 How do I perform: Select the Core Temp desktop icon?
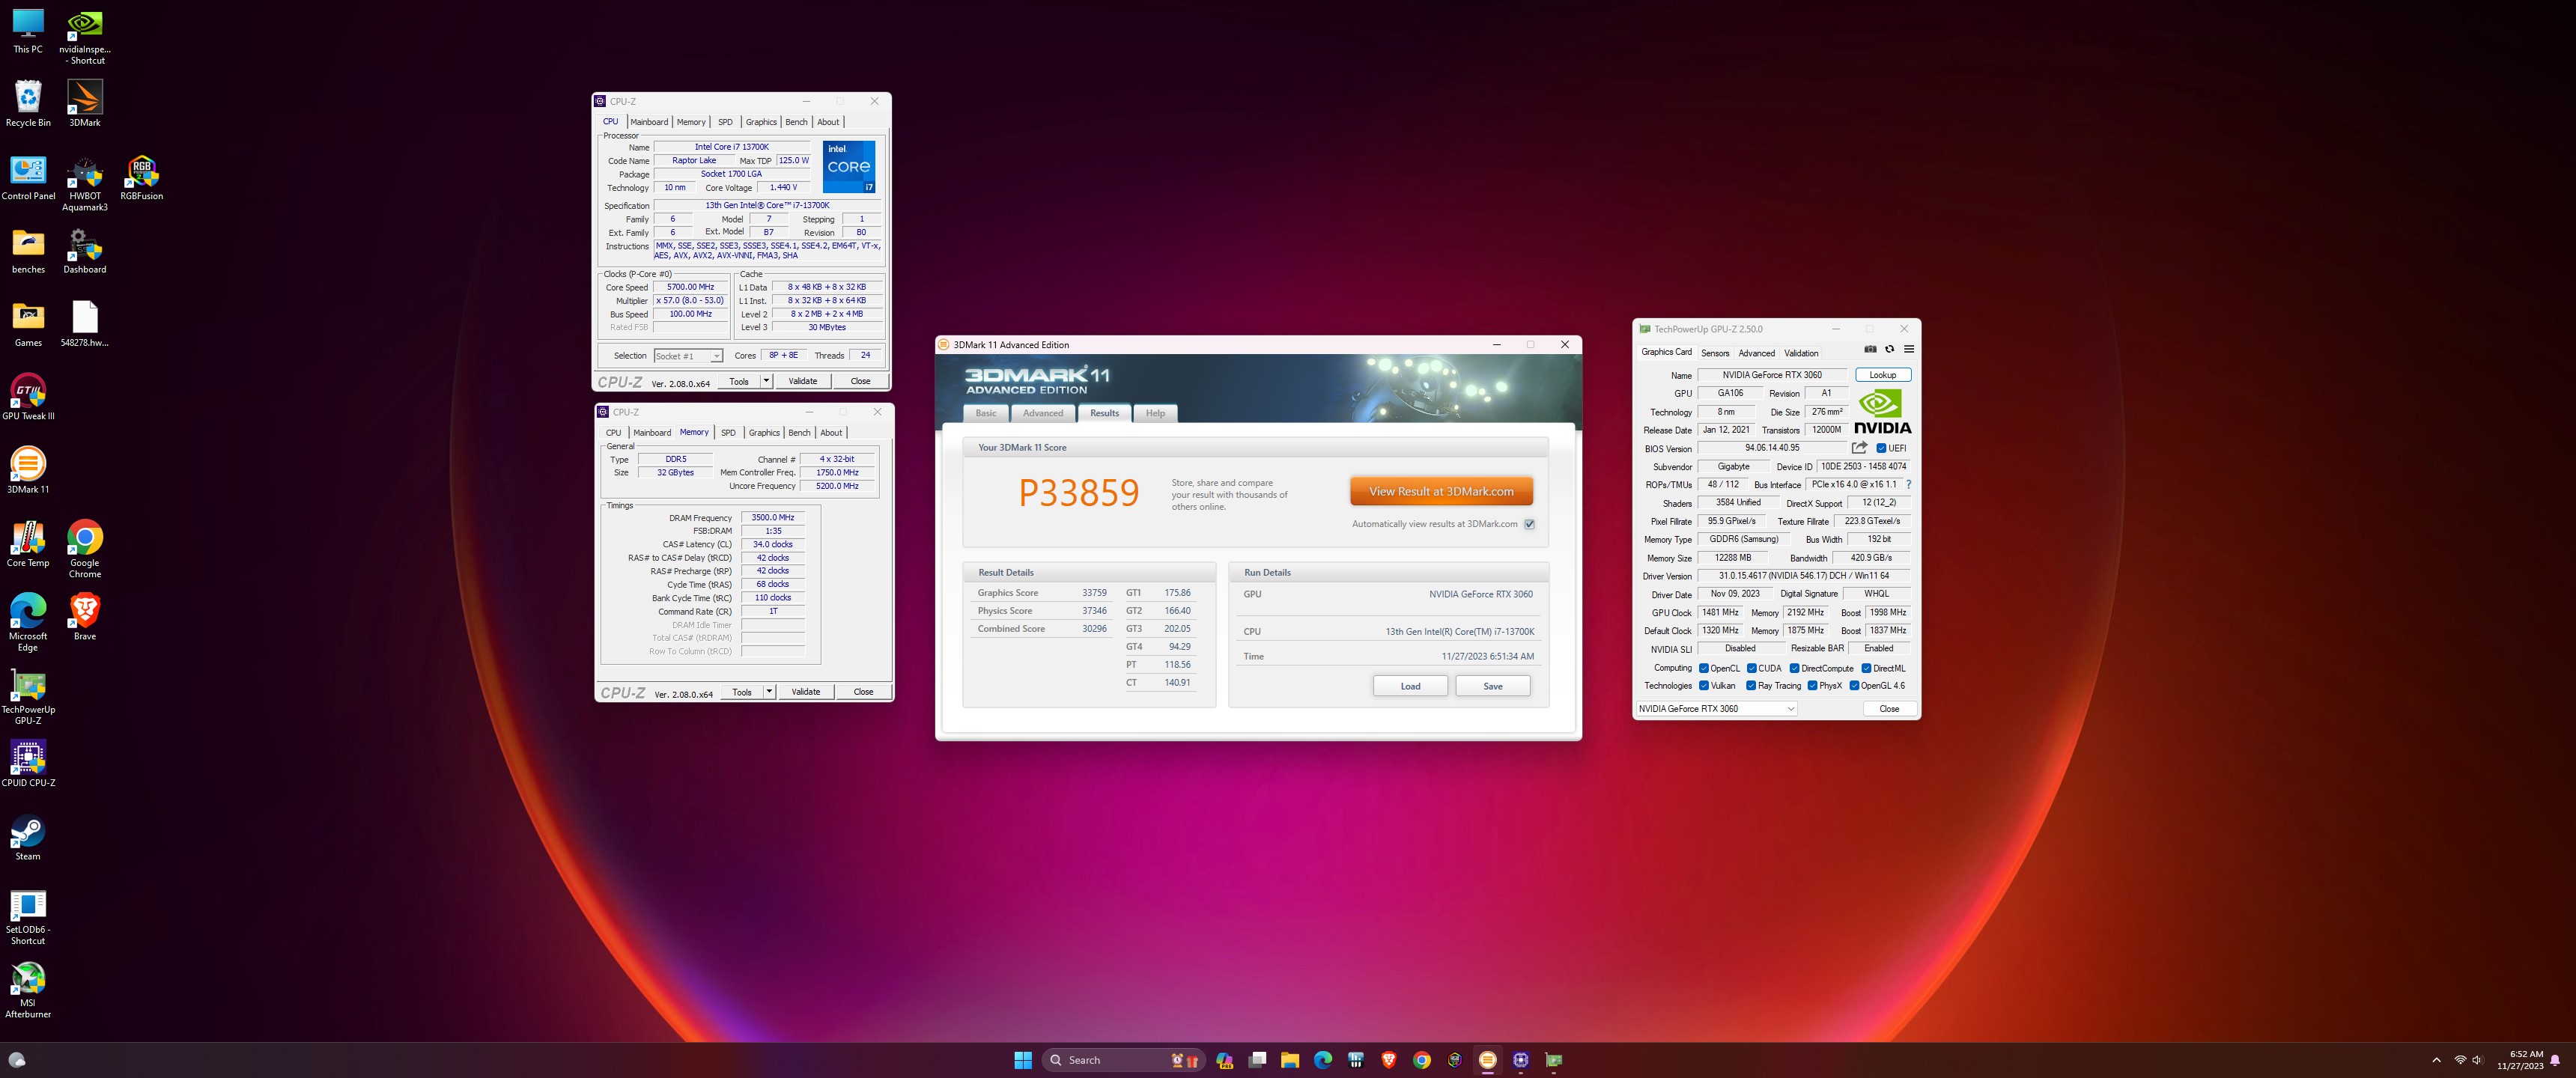[x=28, y=544]
